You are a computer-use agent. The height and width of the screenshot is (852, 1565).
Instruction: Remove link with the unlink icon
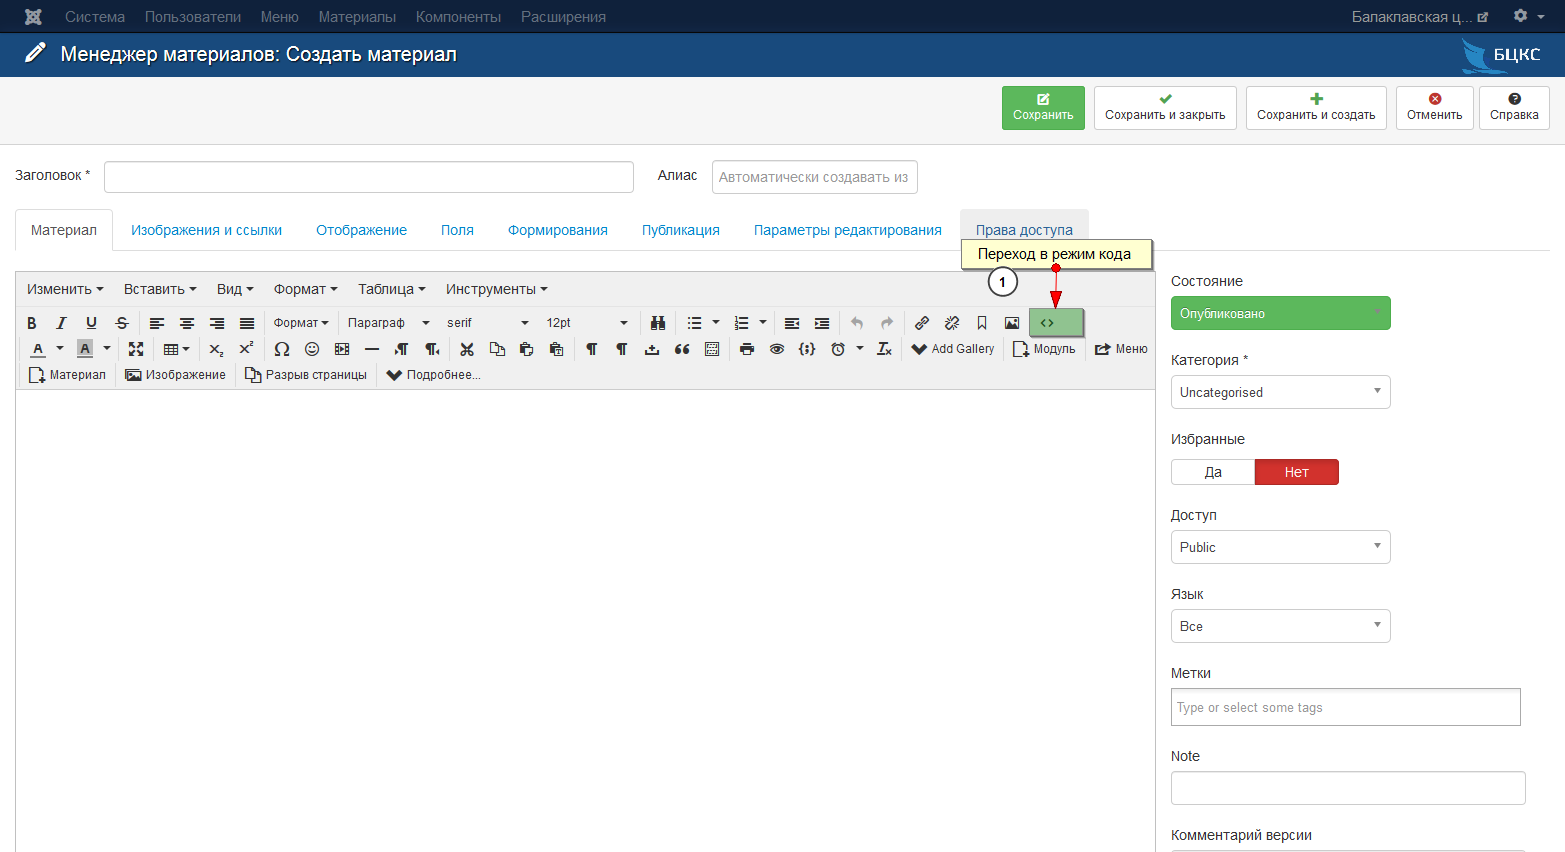pyautogui.click(x=952, y=323)
